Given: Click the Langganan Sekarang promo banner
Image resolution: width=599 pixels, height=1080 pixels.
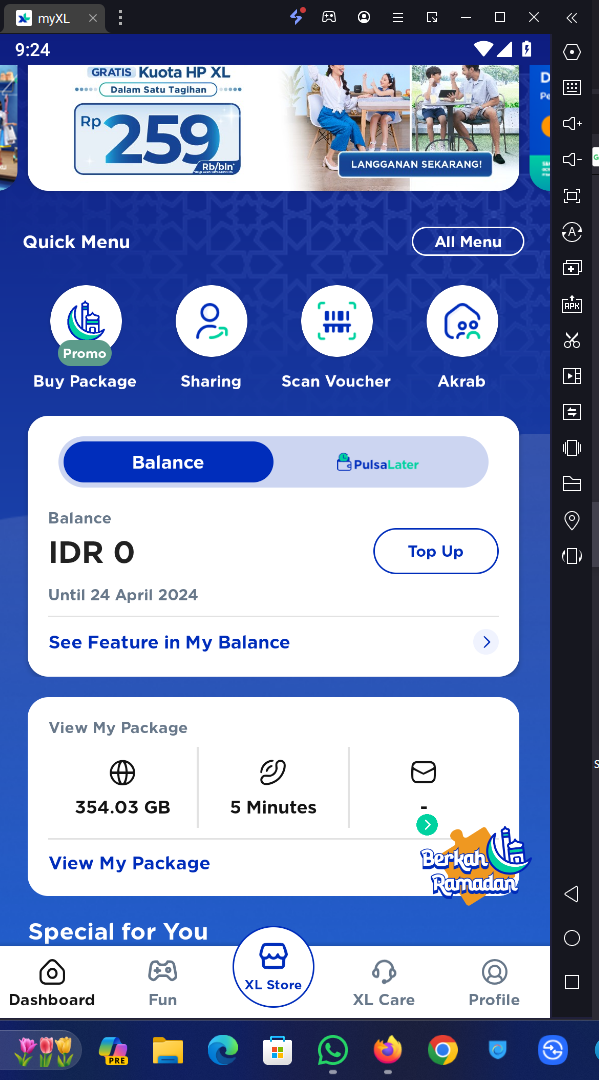Looking at the screenshot, I should click(415, 165).
